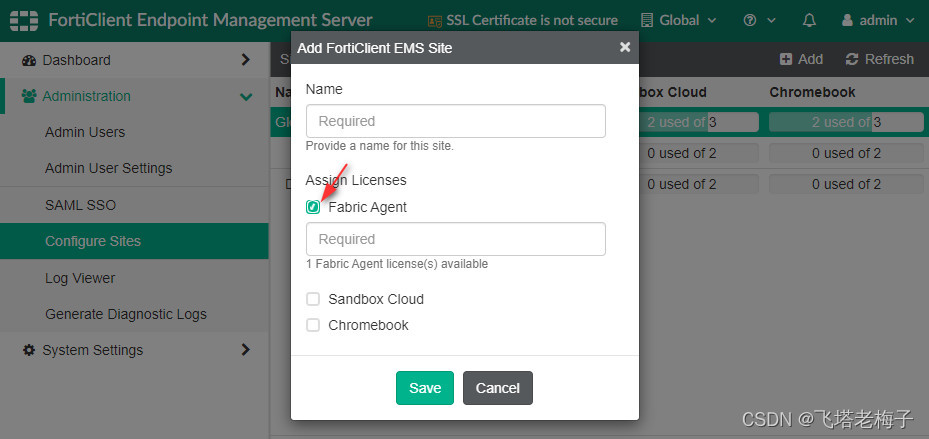The image size is (929, 439).
Task: Collapse the Administration section chevron
Action: point(246,97)
